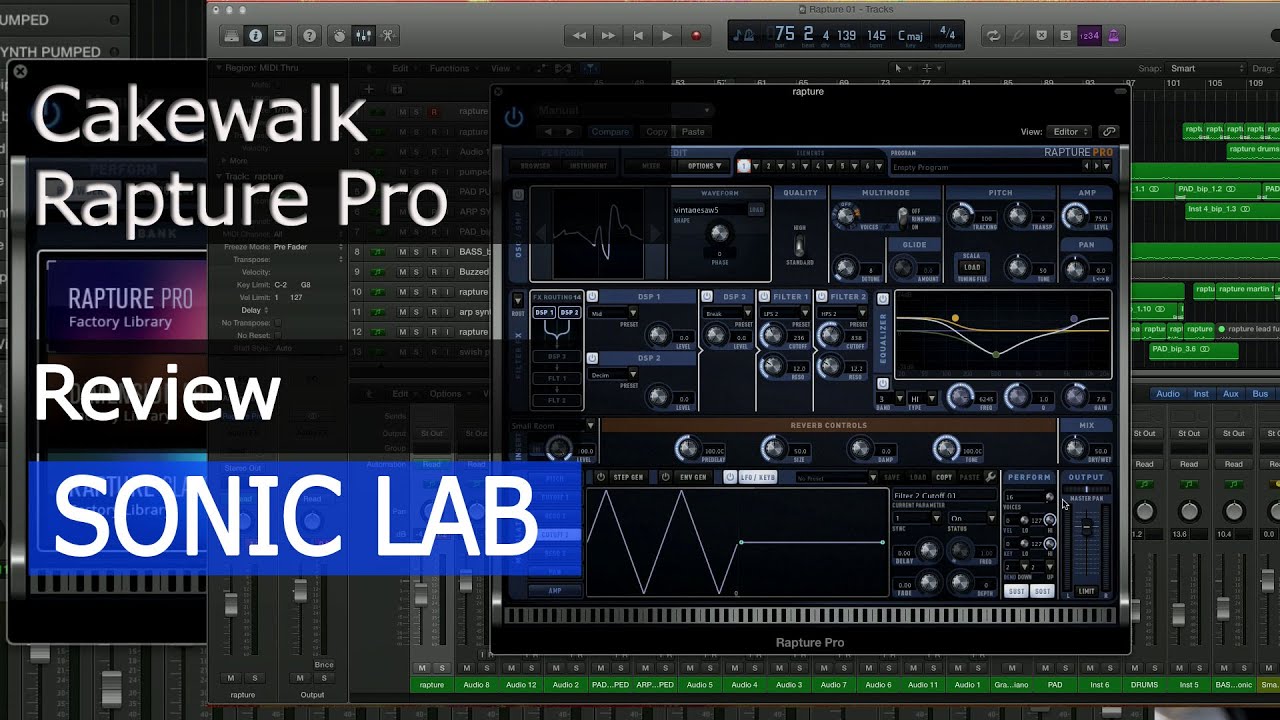This screenshot has width=1280, height=720.
Task: Toggle Rapture plugin bypass power button
Action: point(514,117)
